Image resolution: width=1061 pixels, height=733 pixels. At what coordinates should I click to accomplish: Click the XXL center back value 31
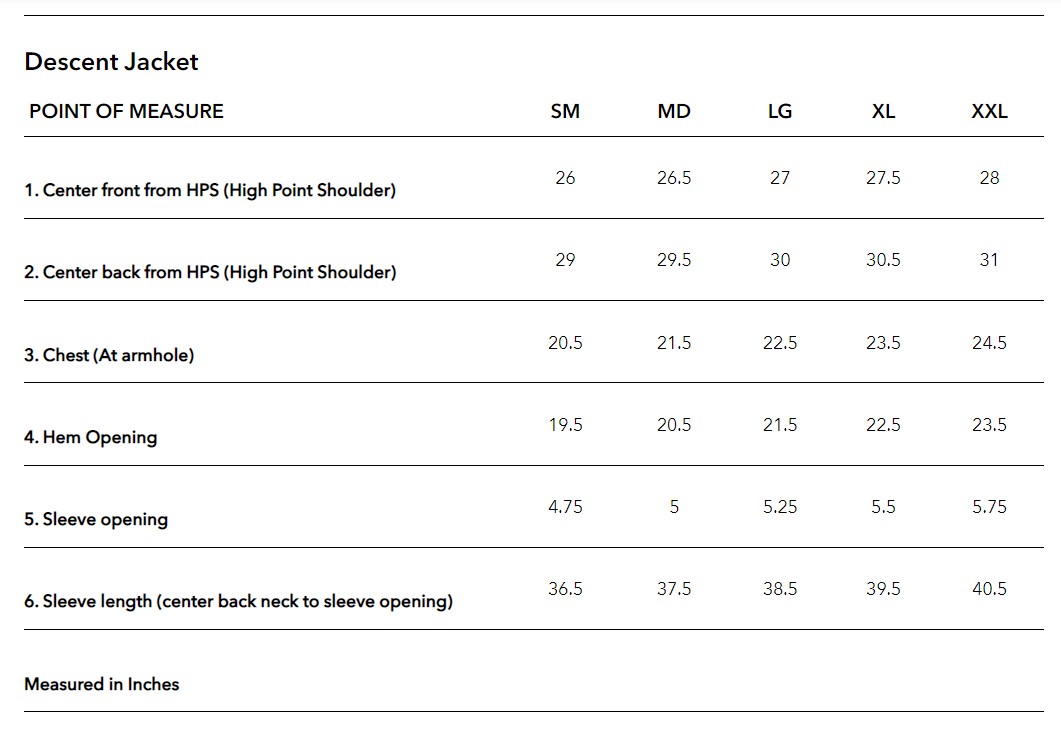coord(989,260)
